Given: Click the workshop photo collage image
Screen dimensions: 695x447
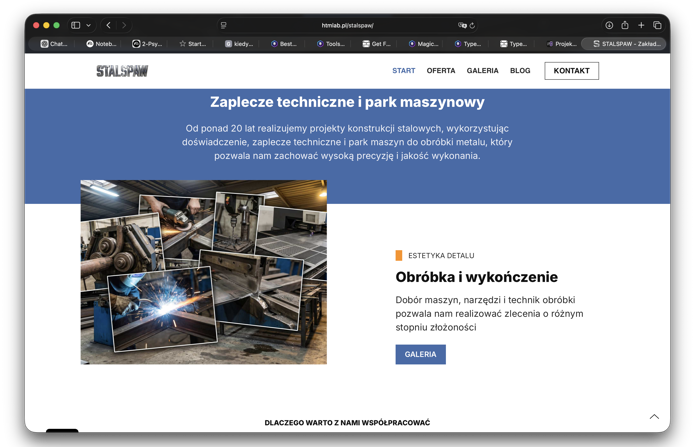Looking at the screenshot, I should coord(204,272).
